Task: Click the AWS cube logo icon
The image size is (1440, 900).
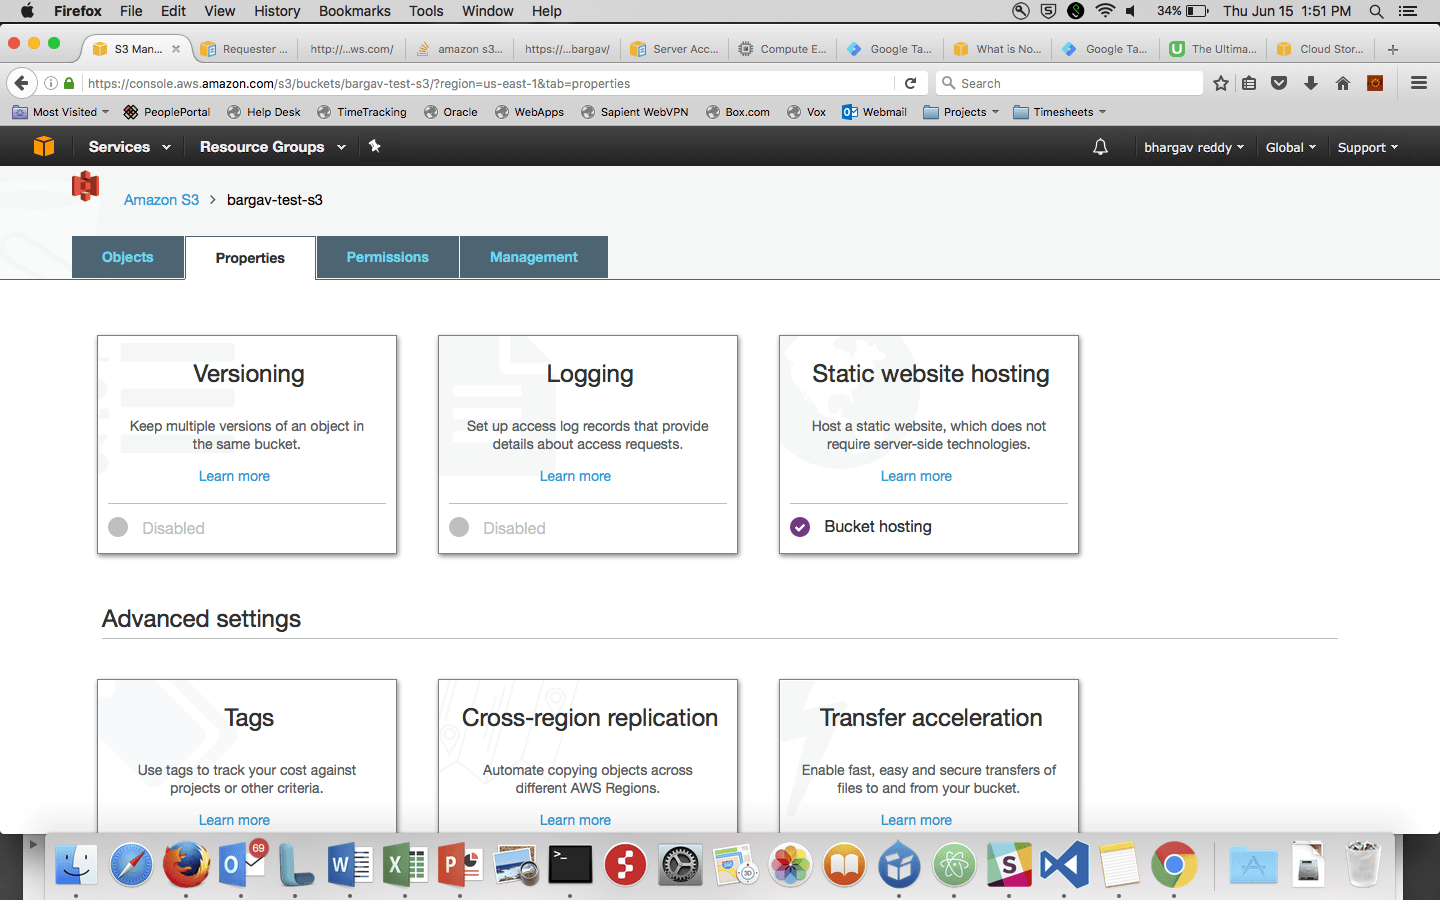Action: point(44,147)
